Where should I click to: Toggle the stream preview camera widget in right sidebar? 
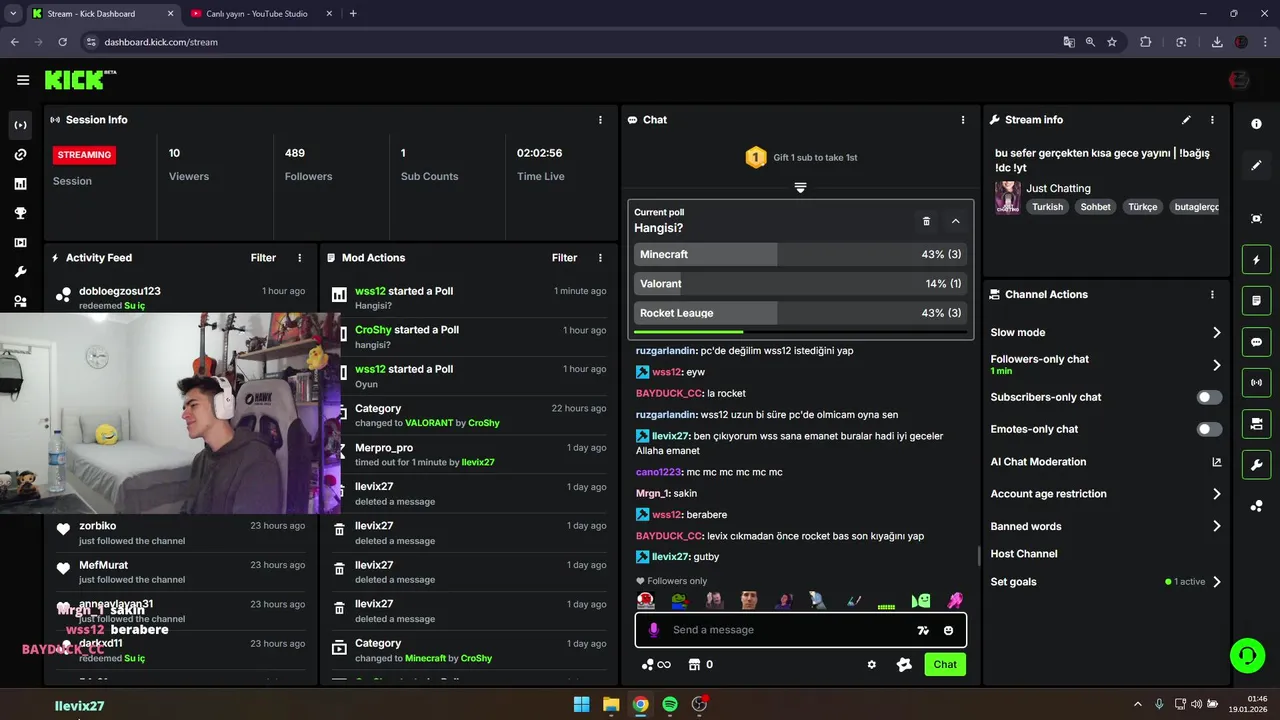click(1257, 424)
